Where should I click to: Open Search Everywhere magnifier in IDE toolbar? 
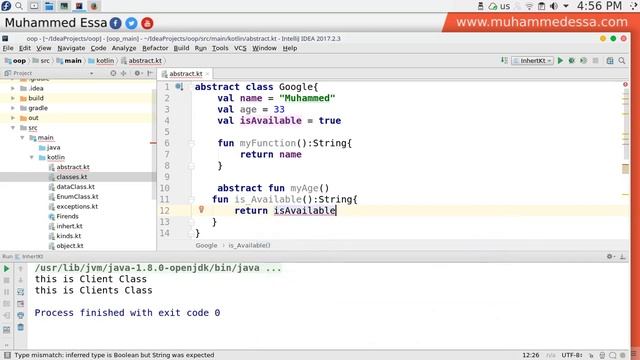point(622,60)
